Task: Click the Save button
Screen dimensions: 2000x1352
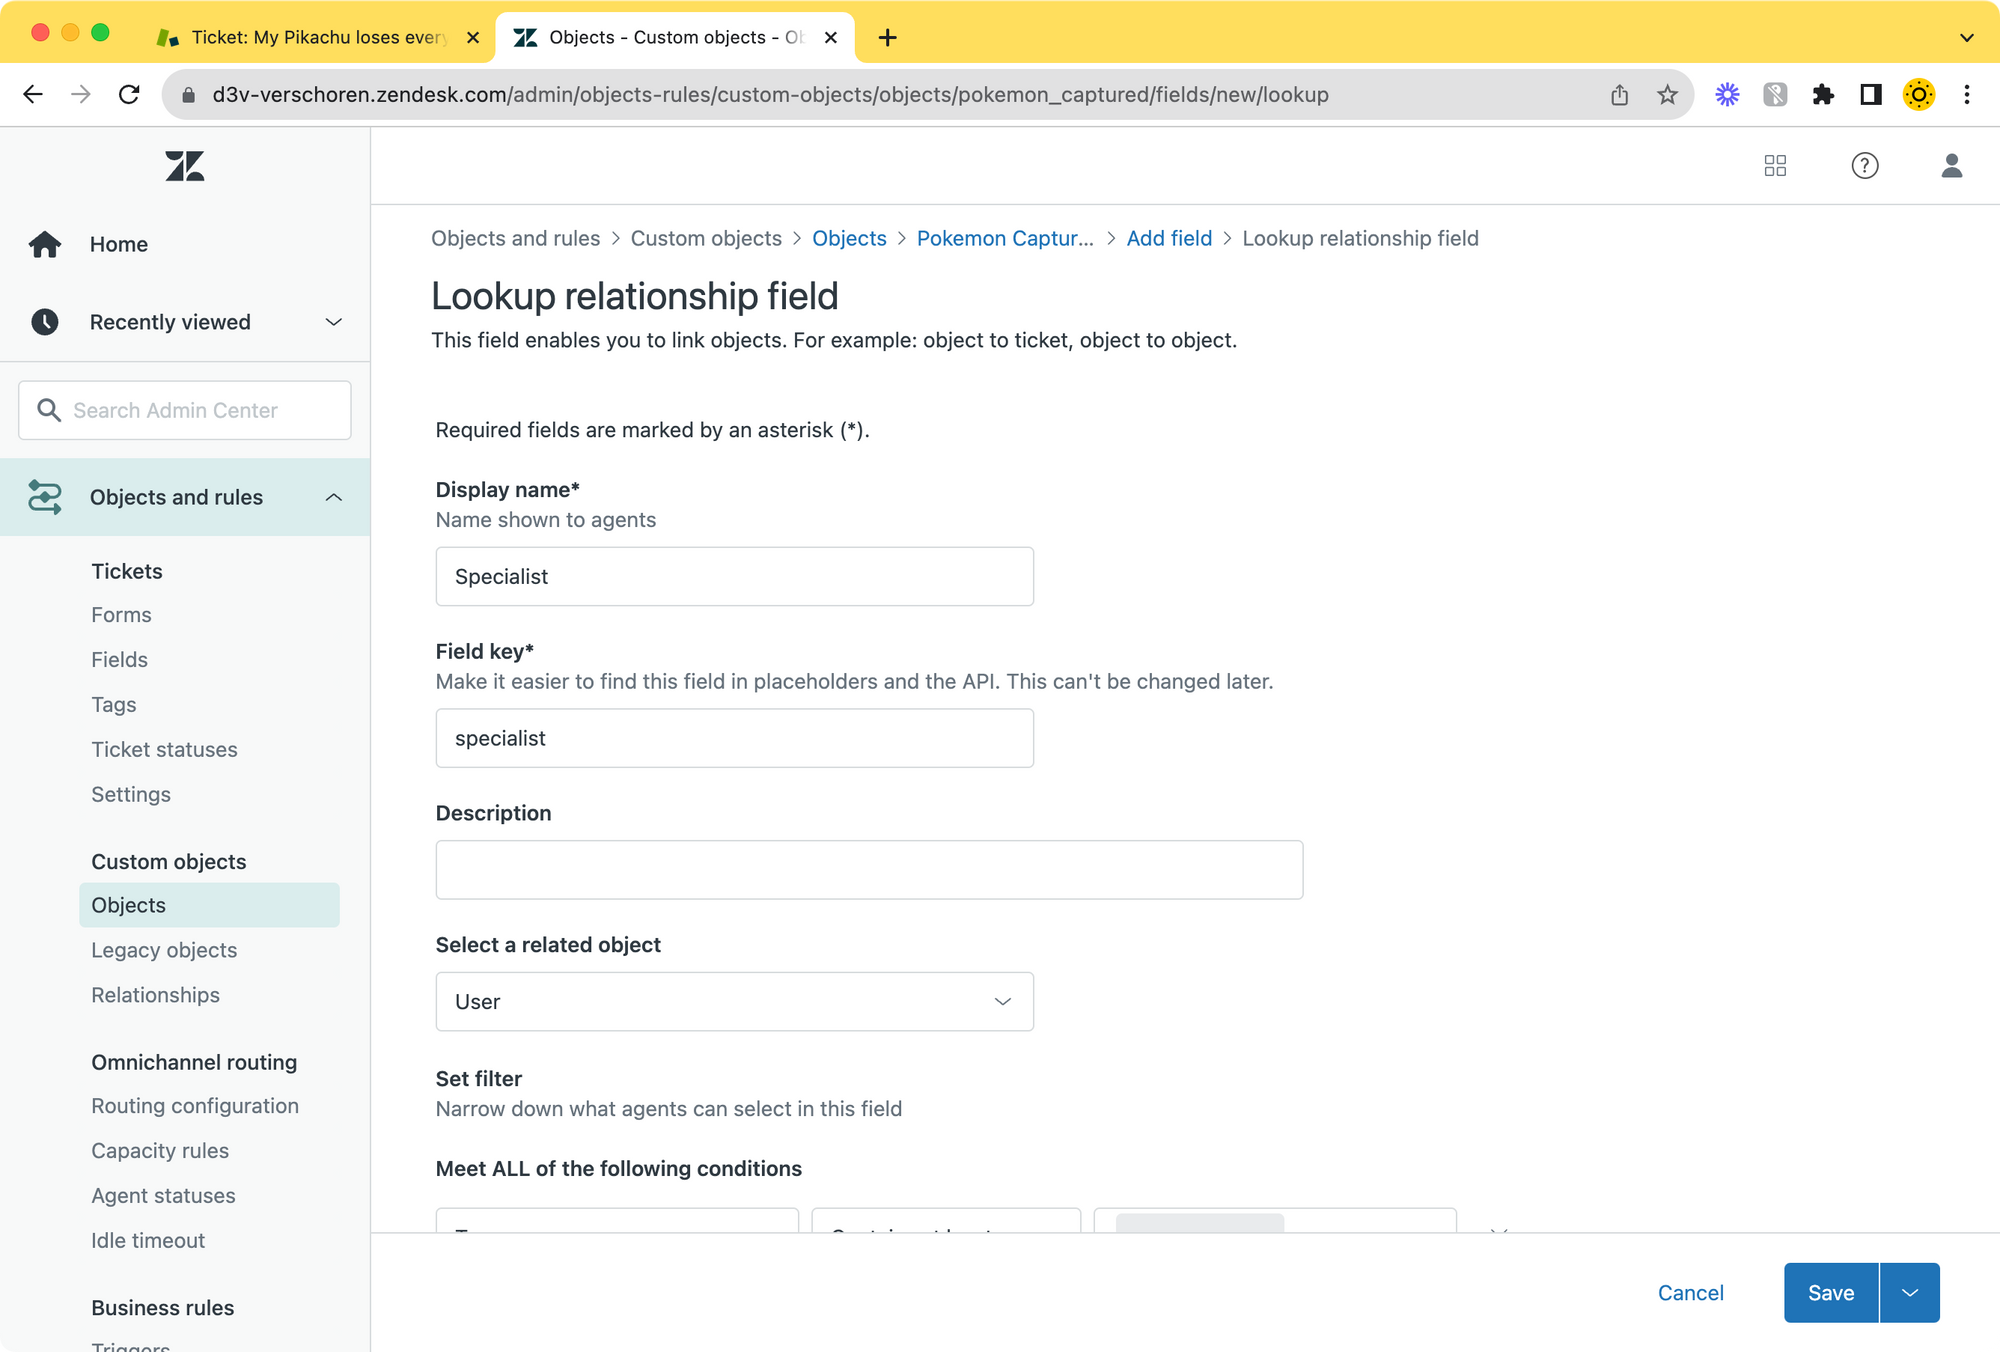Action: 1830,1293
